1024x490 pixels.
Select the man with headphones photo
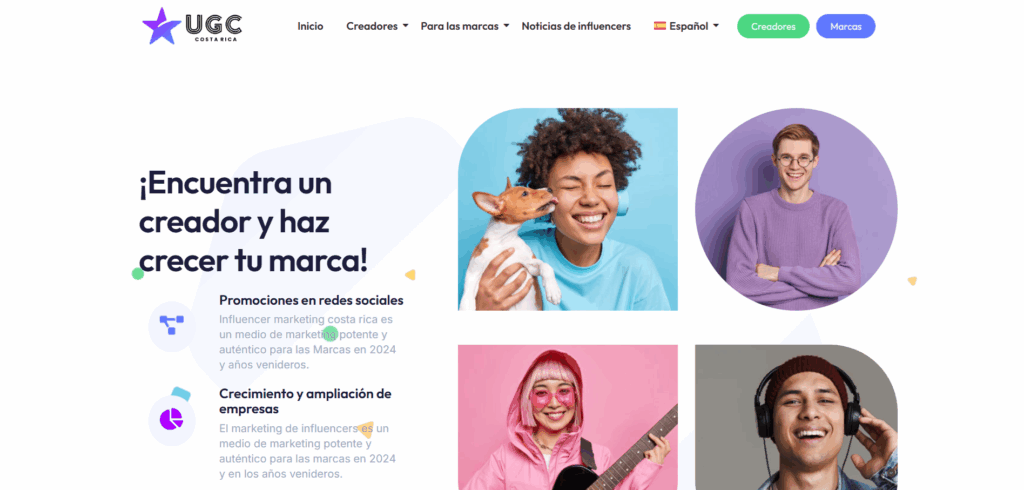(796, 417)
